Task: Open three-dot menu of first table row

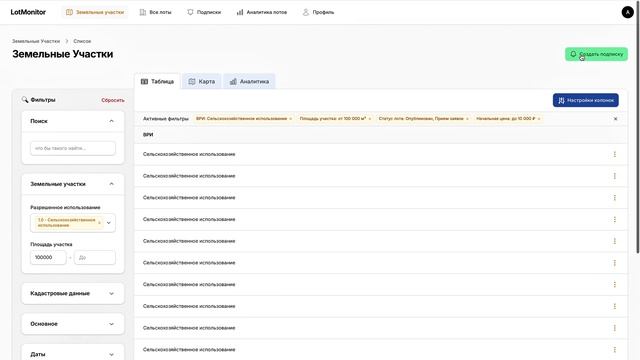Action: click(615, 154)
